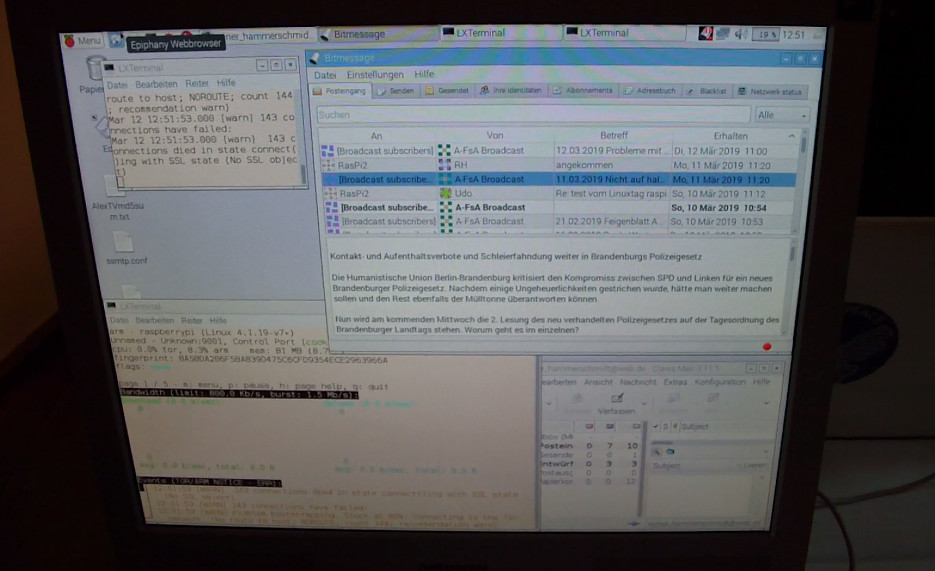Switch to the Senden tab
Image resolution: width=935 pixels, height=571 pixels.
pyautogui.click(x=396, y=91)
